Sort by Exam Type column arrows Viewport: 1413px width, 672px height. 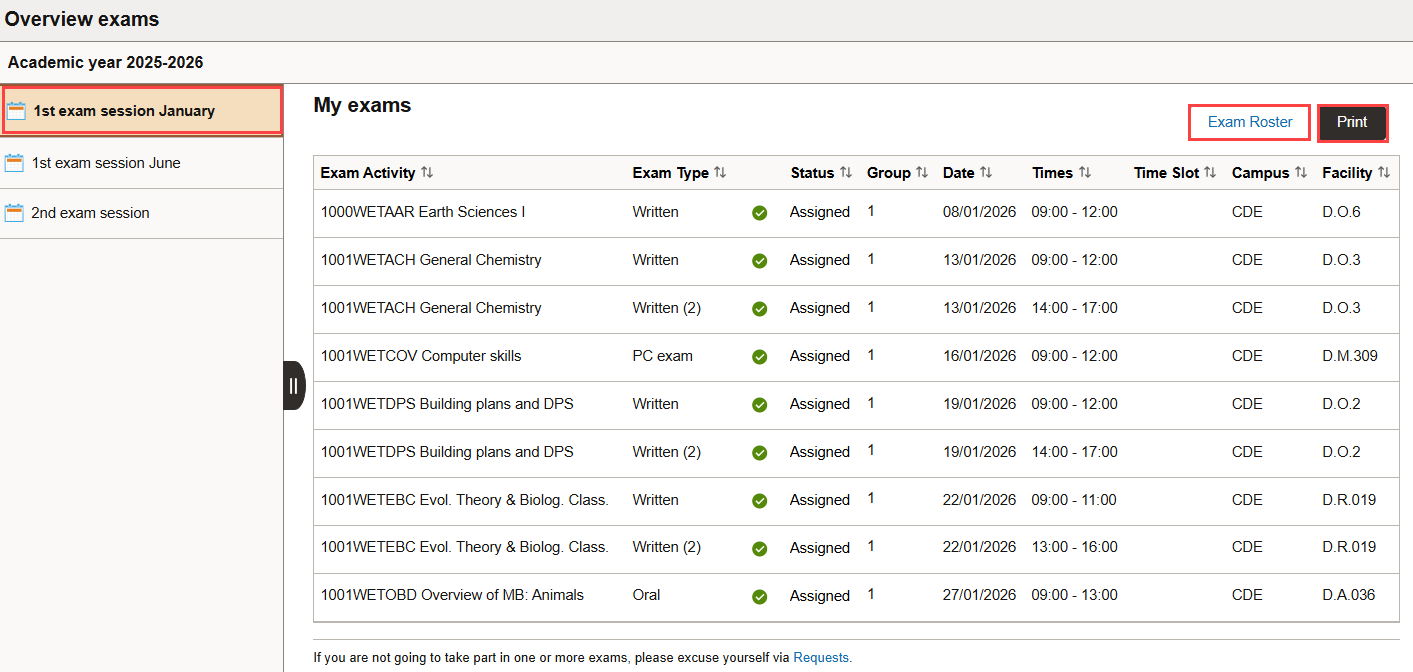coord(720,173)
